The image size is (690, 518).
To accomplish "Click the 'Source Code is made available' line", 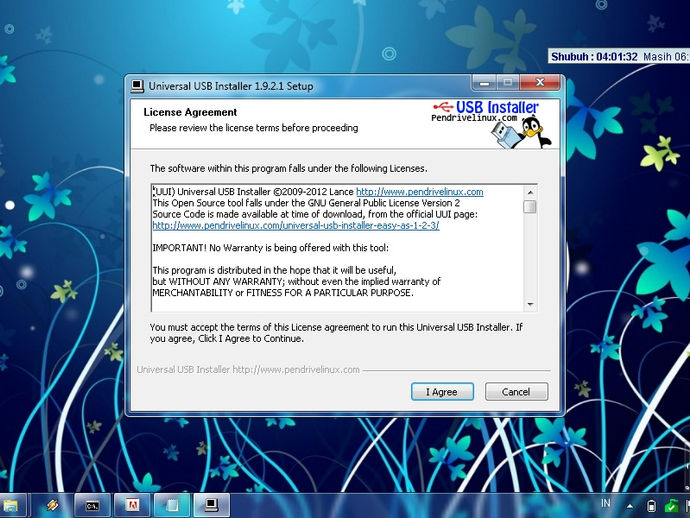I will click(315, 214).
